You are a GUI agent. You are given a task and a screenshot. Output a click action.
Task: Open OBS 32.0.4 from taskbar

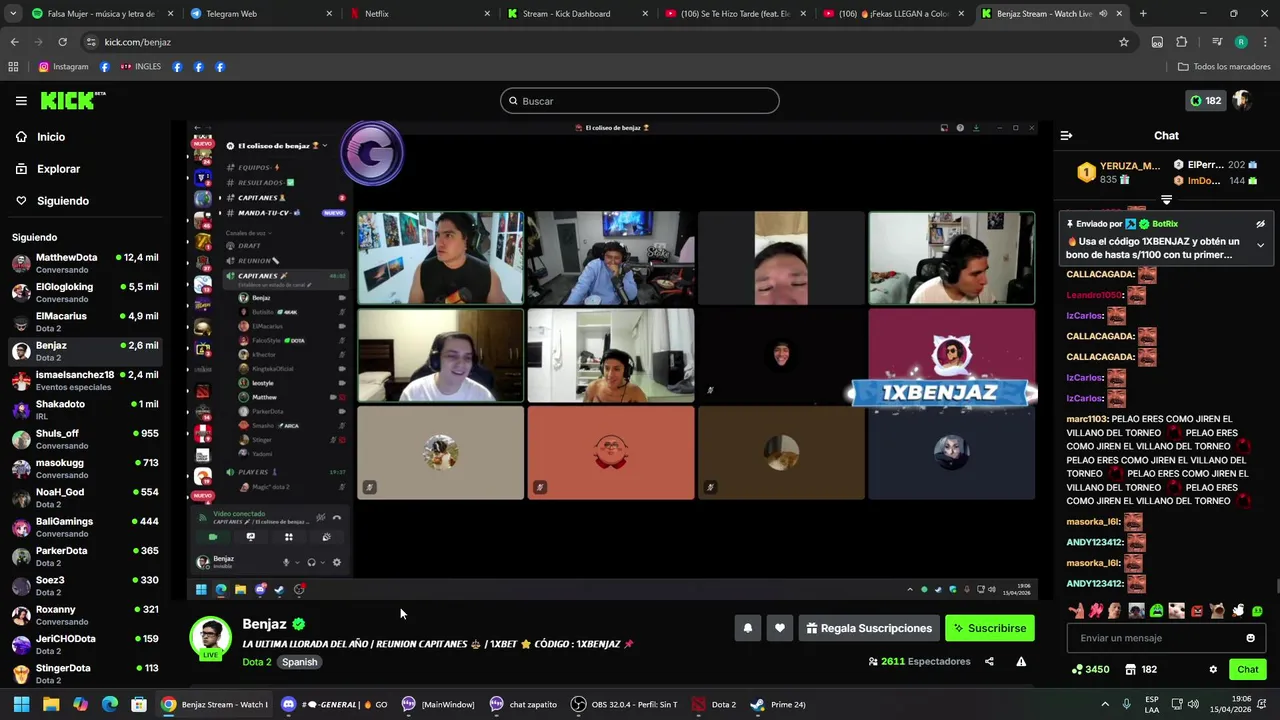[x=624, y=704]
